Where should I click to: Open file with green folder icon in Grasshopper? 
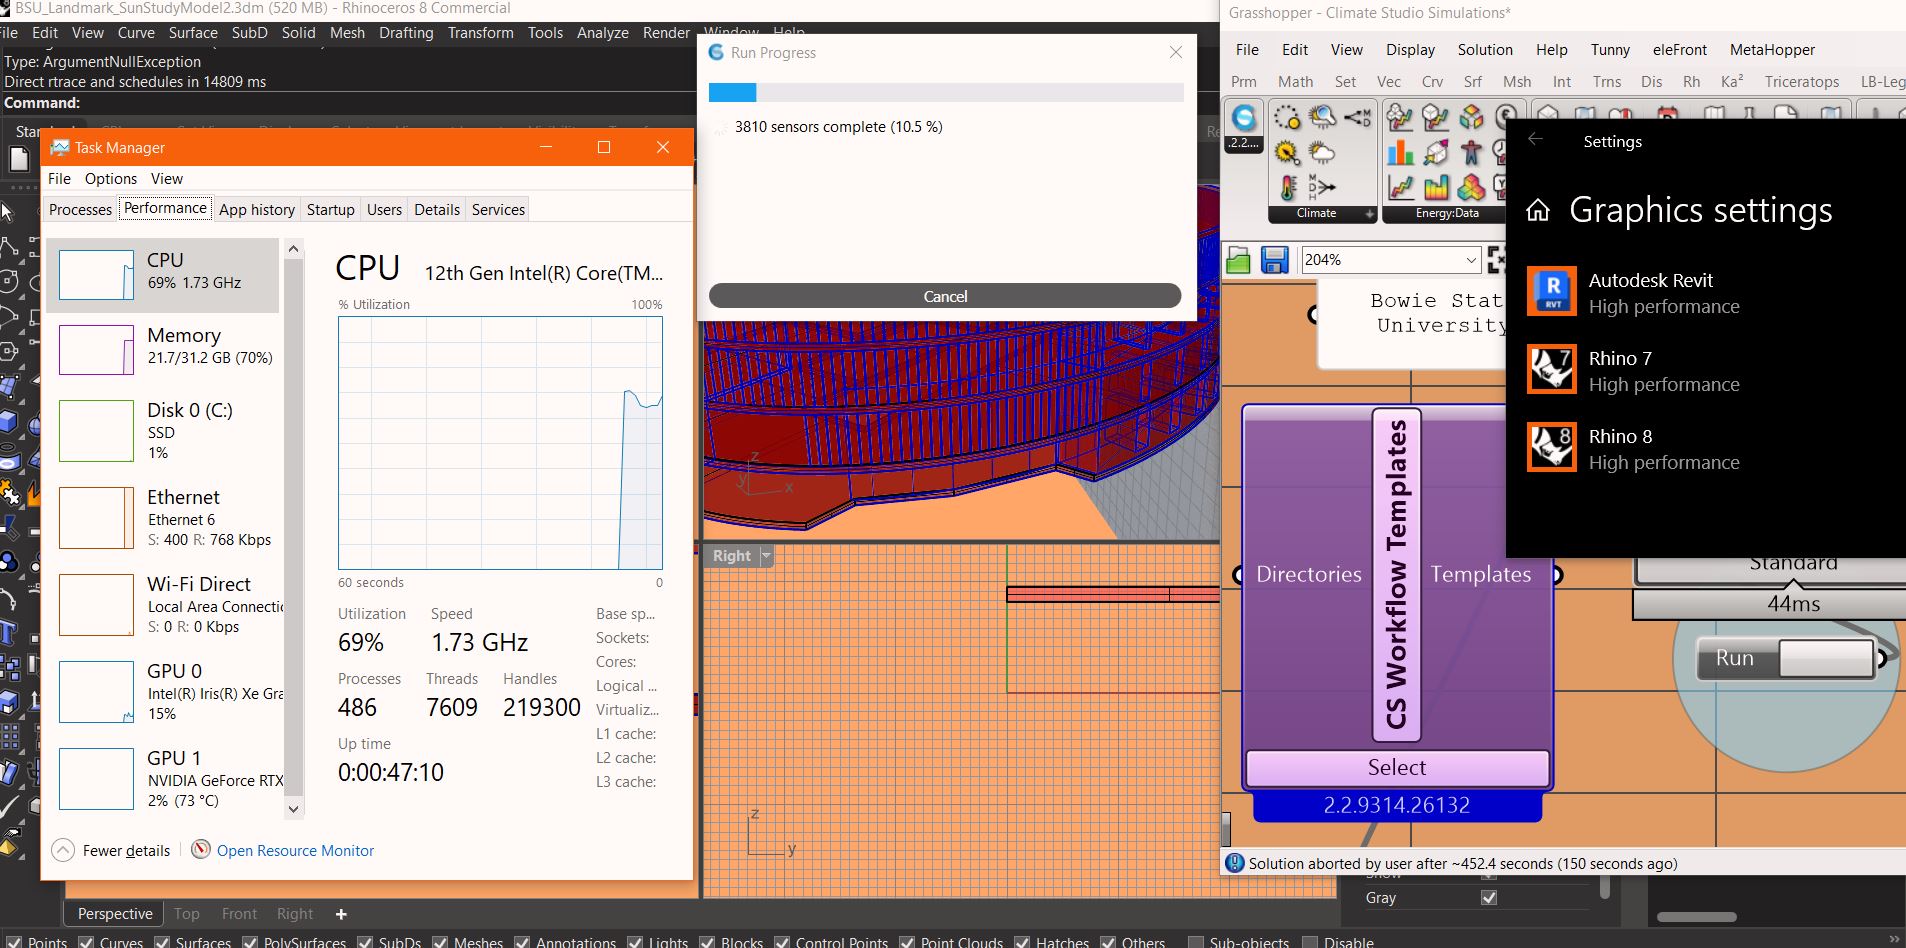1238,260
